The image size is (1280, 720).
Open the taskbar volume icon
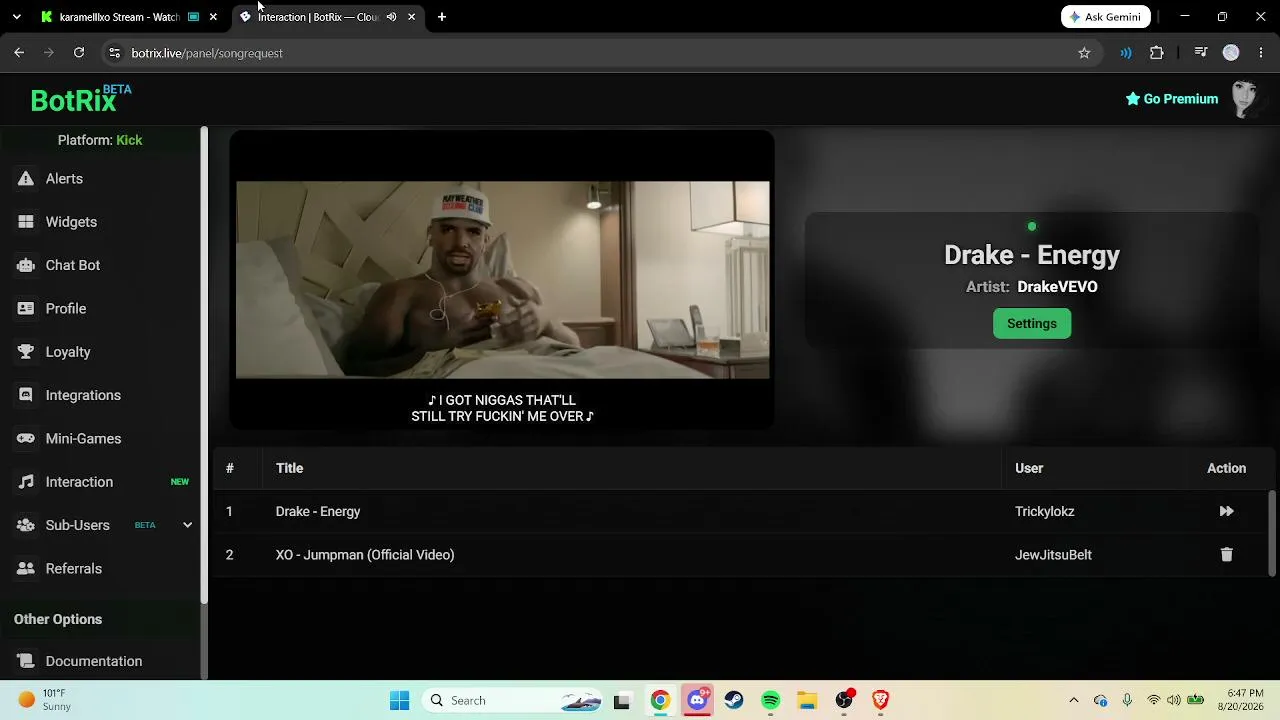[x=1174, y=700]
